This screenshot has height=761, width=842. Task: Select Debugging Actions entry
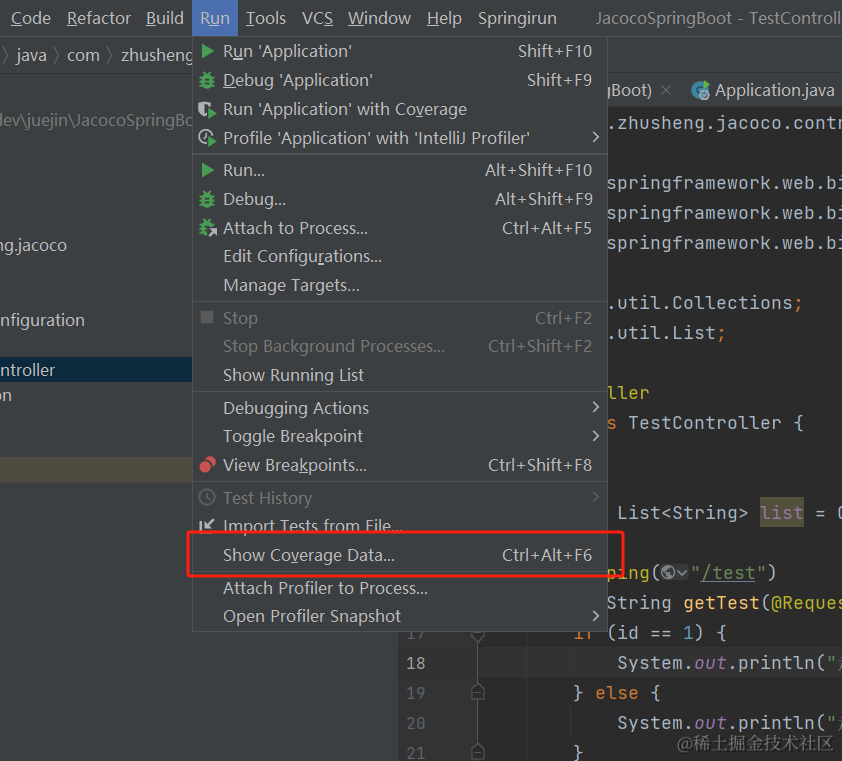[x=400, y=408]
